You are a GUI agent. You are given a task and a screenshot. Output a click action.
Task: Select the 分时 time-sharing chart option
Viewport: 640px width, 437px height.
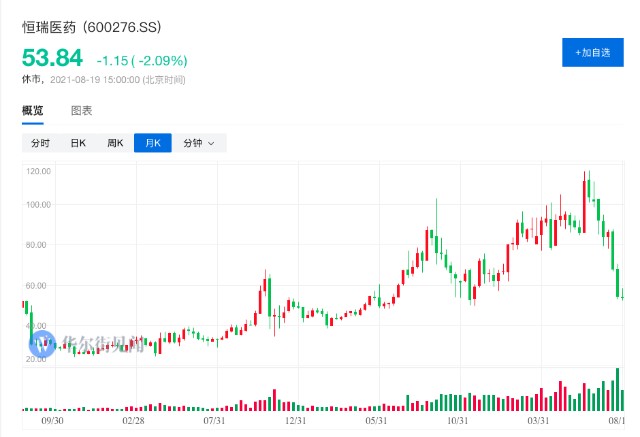pos(40,143)
